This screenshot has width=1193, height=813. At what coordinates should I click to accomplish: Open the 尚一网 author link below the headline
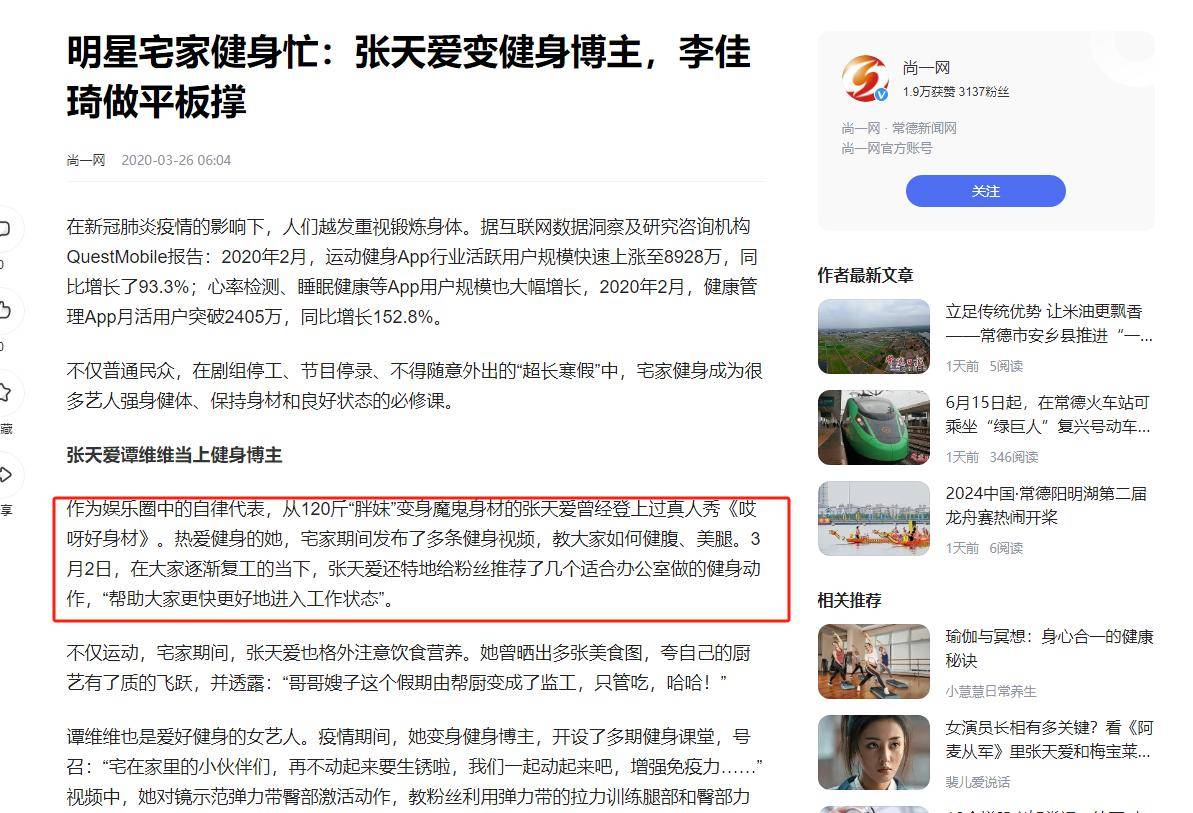pos(85,160)
